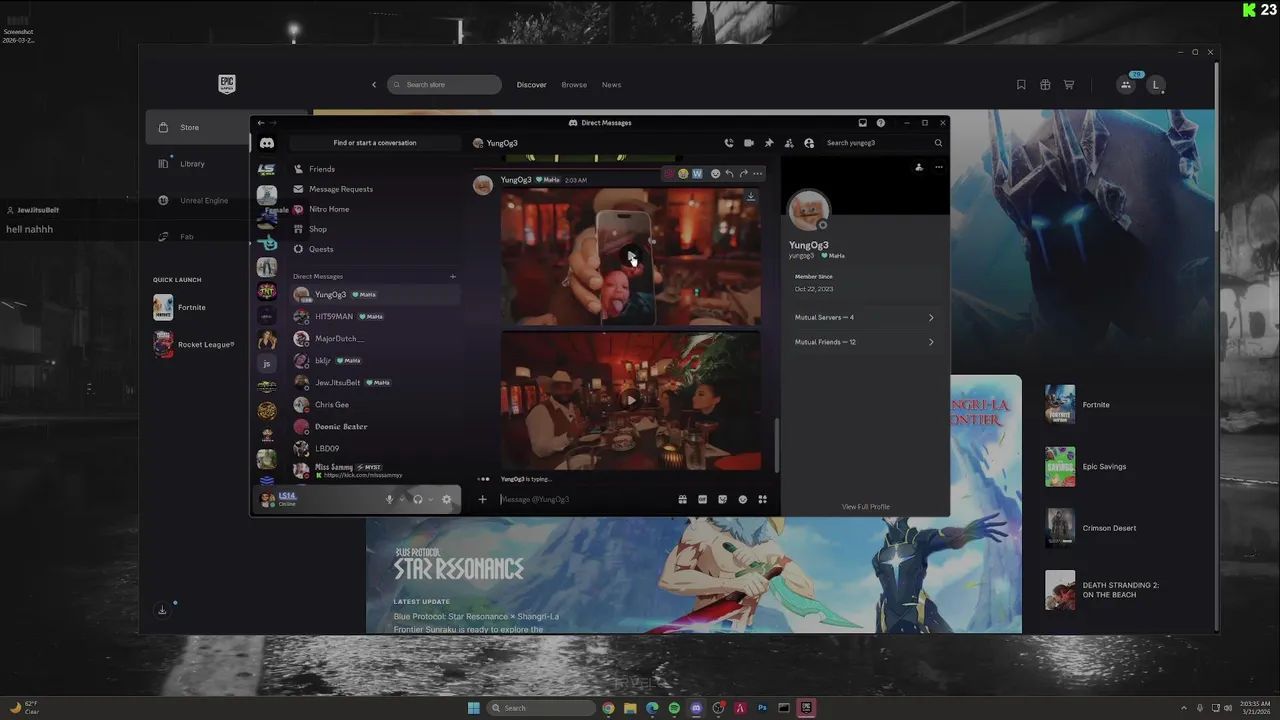Open Epic Games friends icon

1126,85
